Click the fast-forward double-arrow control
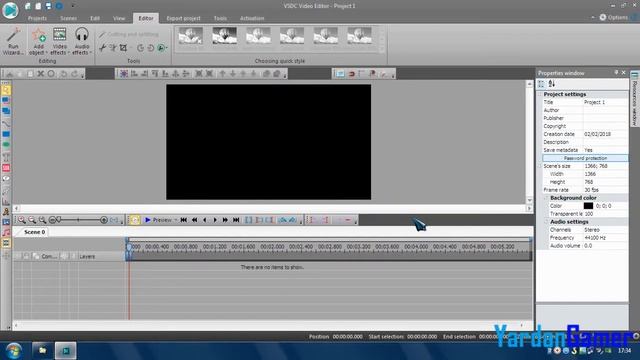 pyautogui.click(x=225, y=220)
